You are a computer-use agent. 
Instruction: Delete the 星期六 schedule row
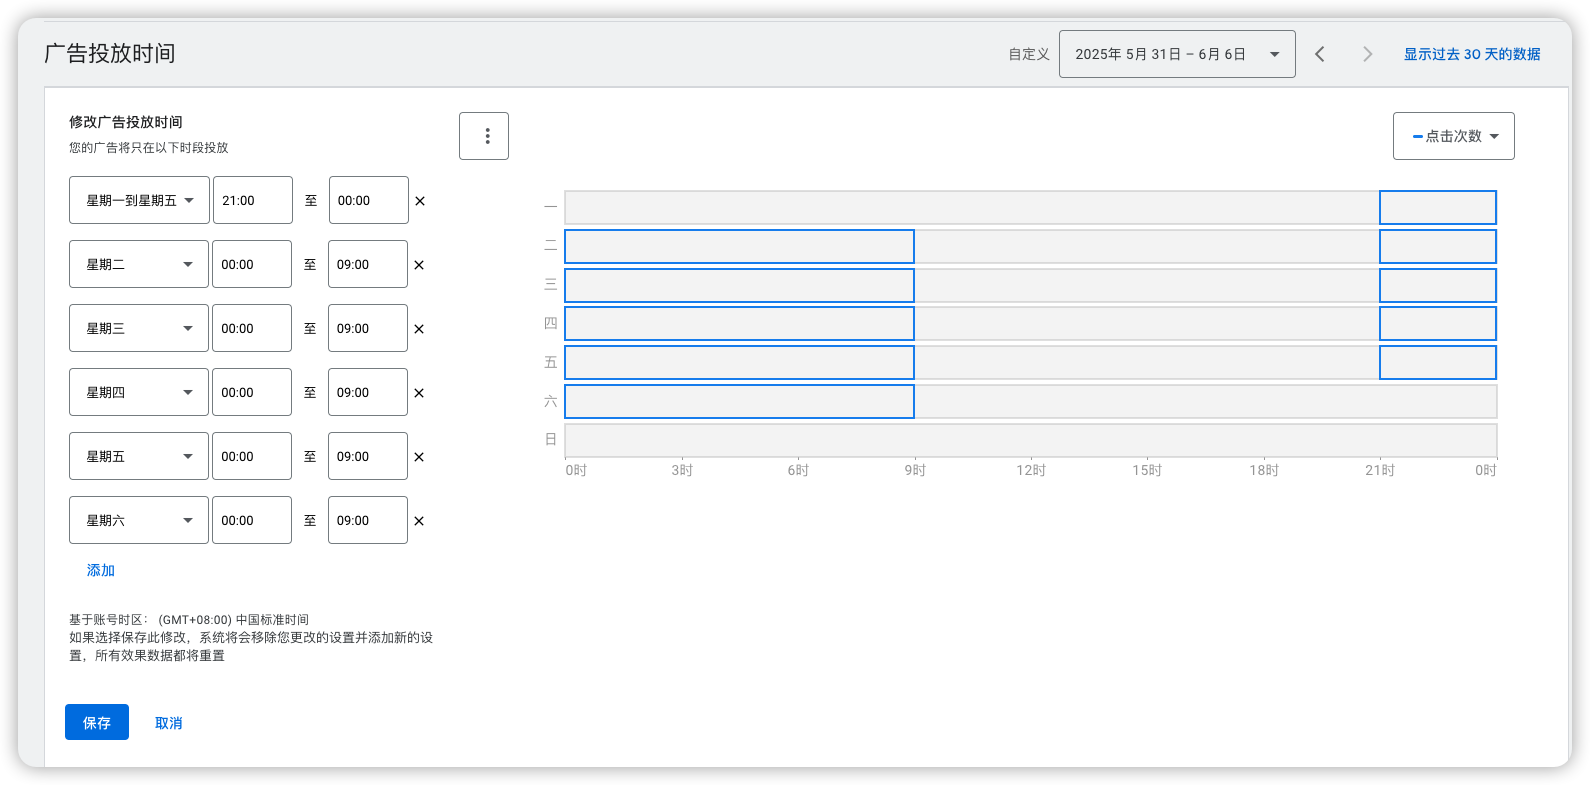point(419,521)
